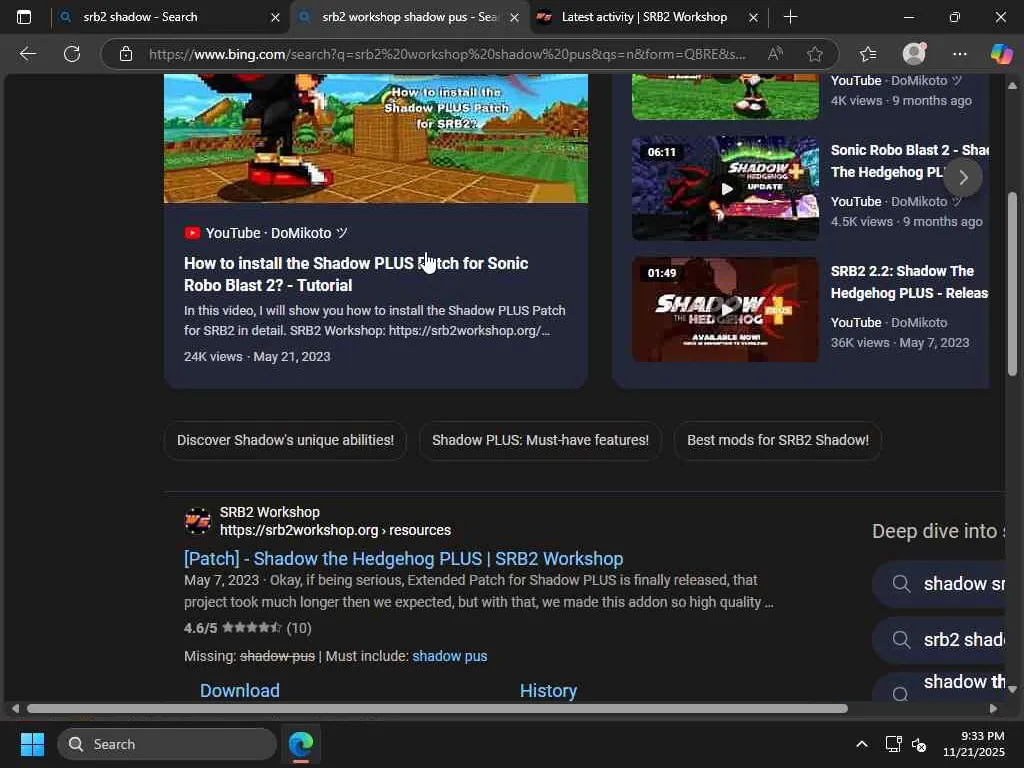Image resolution: width=1024 pixels, height=768 pixels.
Task: Open '[Patch] - Shadow the Hedgehog PLUS' result
Action: (404, 559)
